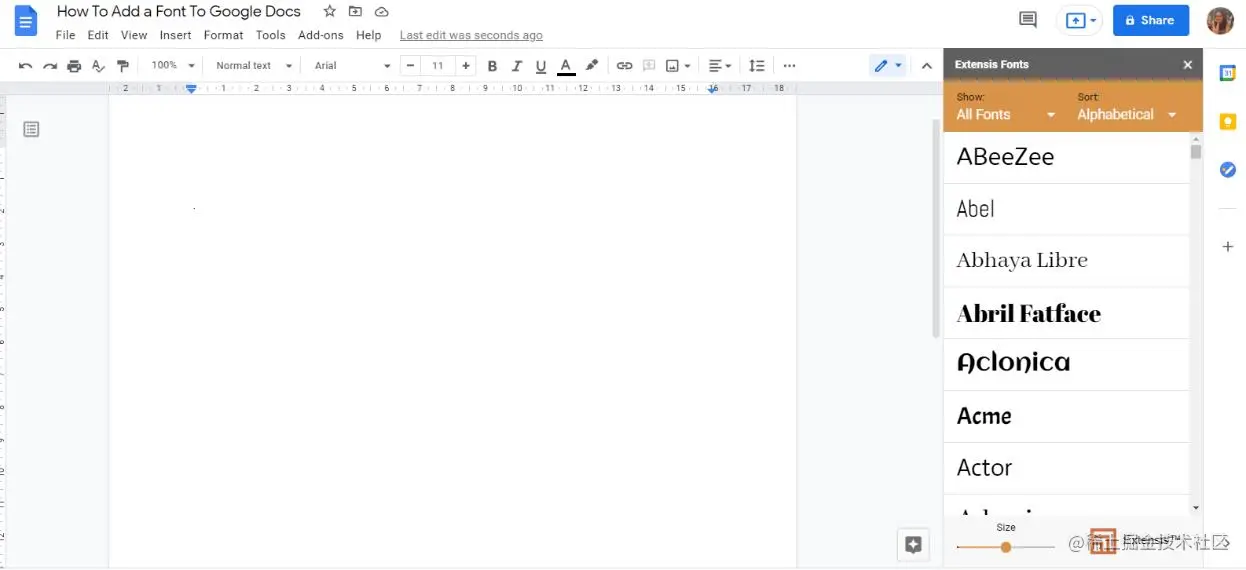Open the Arial font dropdown
The width and height of the screenshot is (1246, 570).
coord(353,66)
